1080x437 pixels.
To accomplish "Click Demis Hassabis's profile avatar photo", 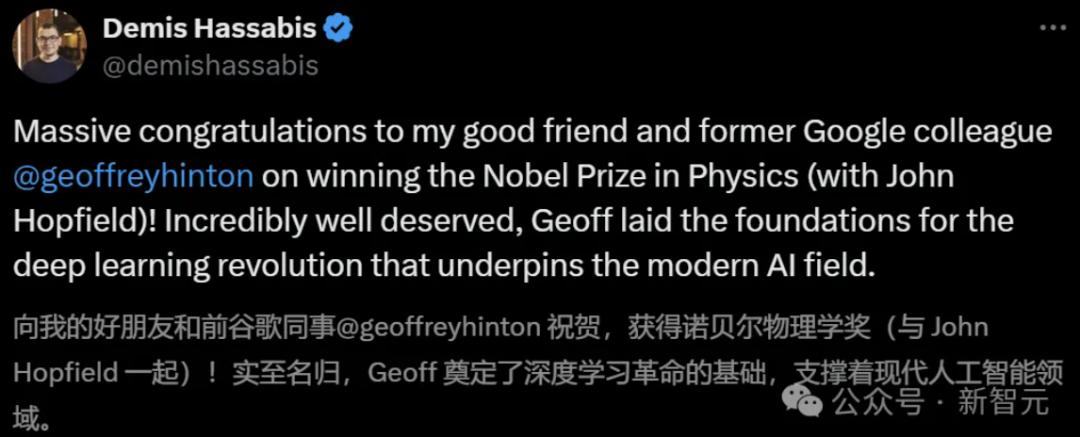I will 49,47.
